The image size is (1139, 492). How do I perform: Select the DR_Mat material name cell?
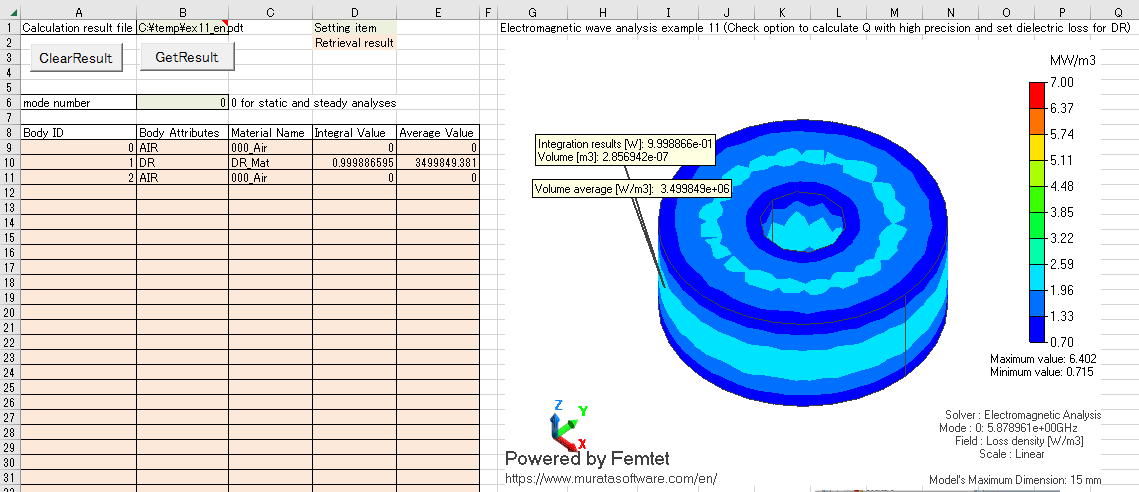270,162
